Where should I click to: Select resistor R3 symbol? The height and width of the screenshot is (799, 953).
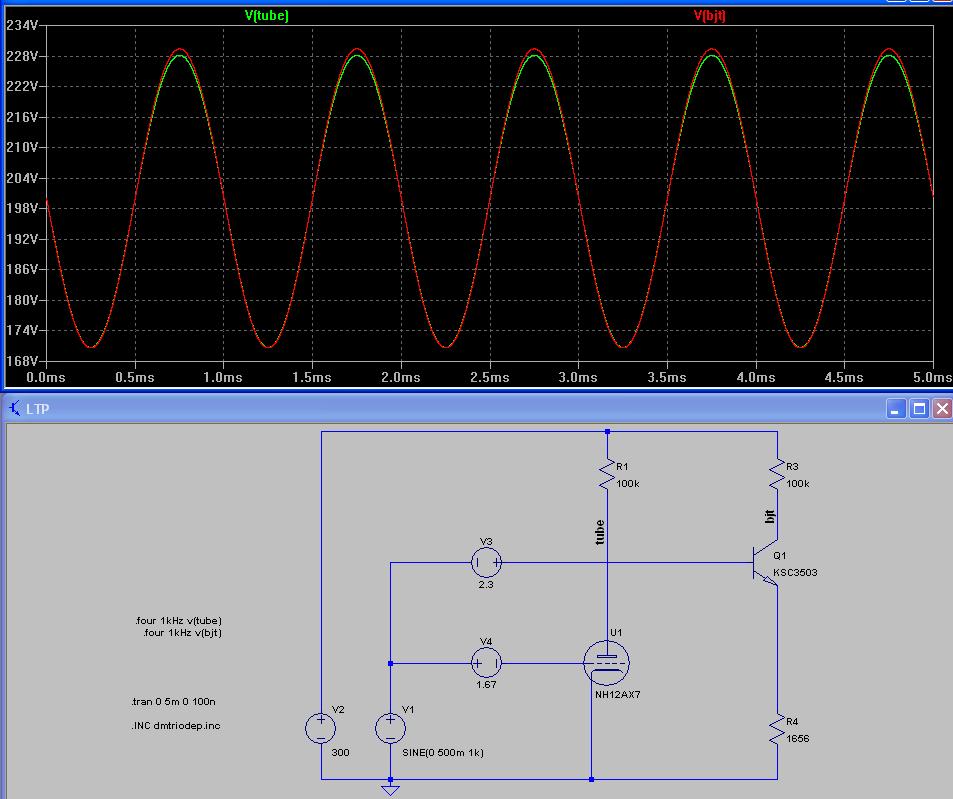point(777,475)
